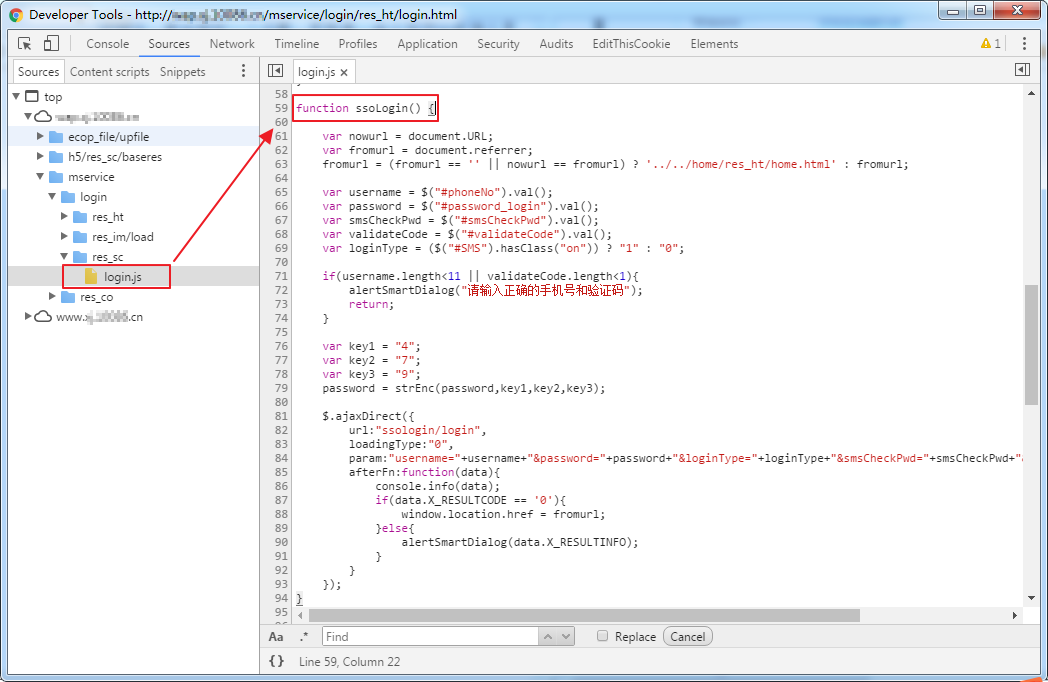
Task: Expand the h5/res_sc/baseres folder
Action: point(40,156)
